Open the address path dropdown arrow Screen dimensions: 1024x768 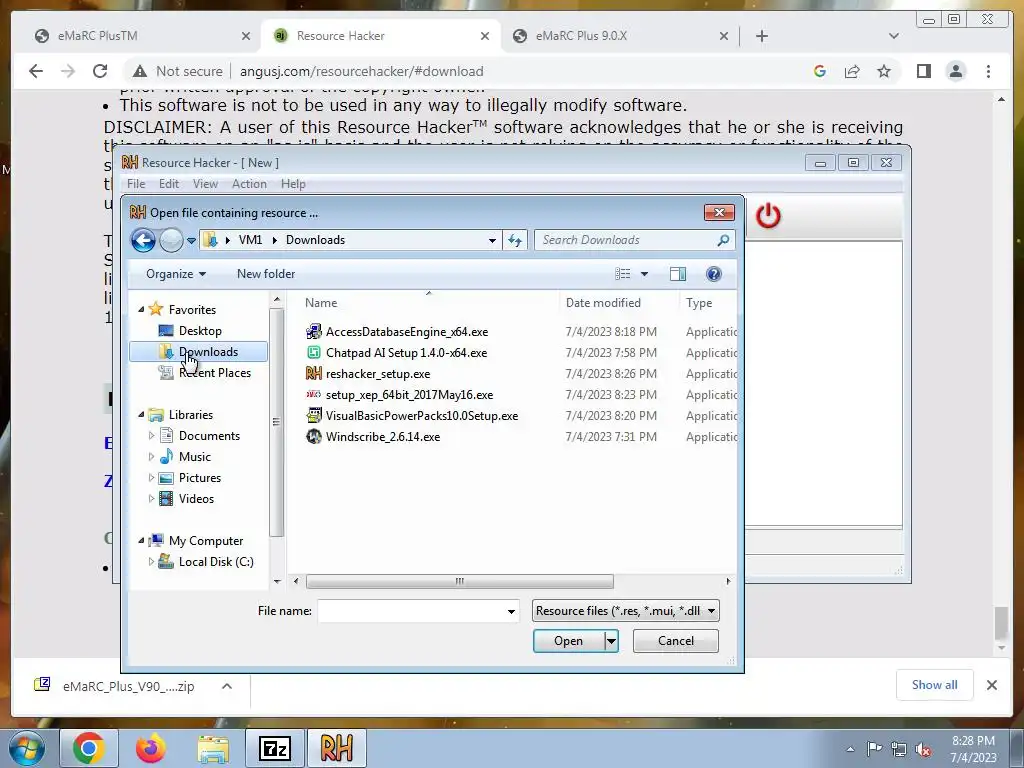click(x=492, y=240)
